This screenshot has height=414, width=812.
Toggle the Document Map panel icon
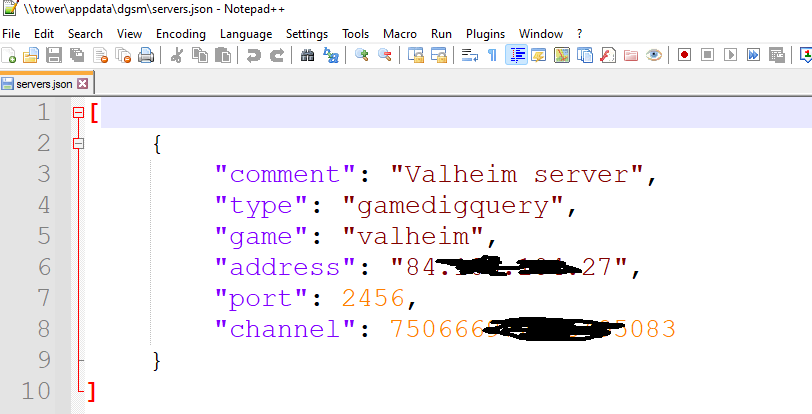click(x=562, y=54)
